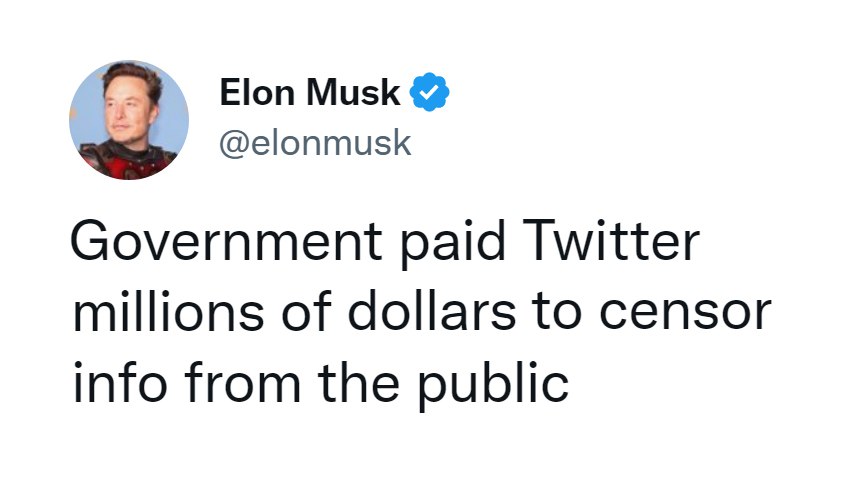Open the profile picture avatar
This screenshot has height=478, width=846.
click(x=128, y=118)
